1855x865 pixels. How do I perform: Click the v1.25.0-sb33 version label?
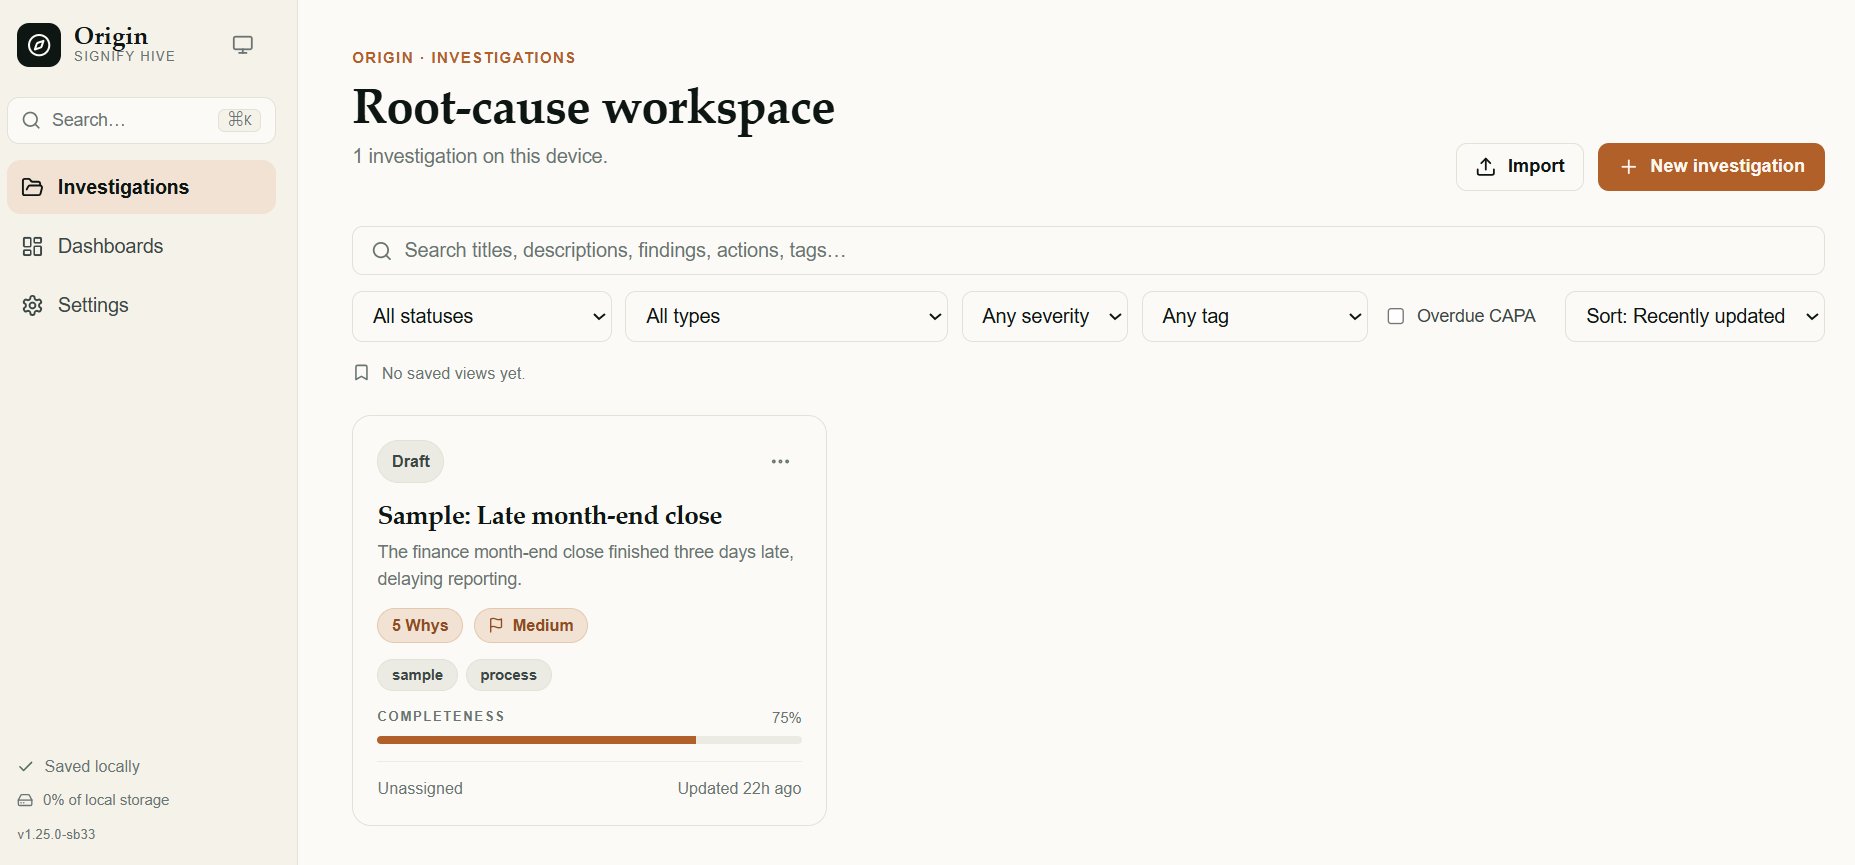click(x=56, y=834)
